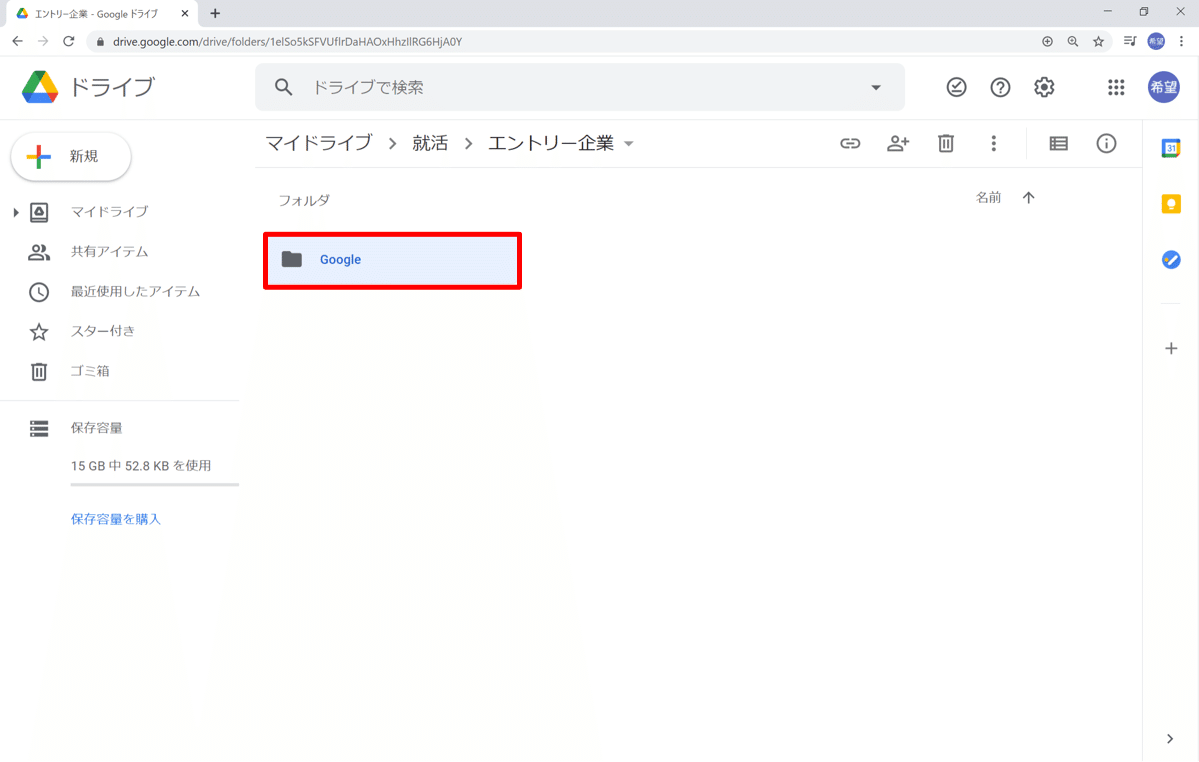
Task: Copy the link for エントリー企業 folder
Action: 850,143
